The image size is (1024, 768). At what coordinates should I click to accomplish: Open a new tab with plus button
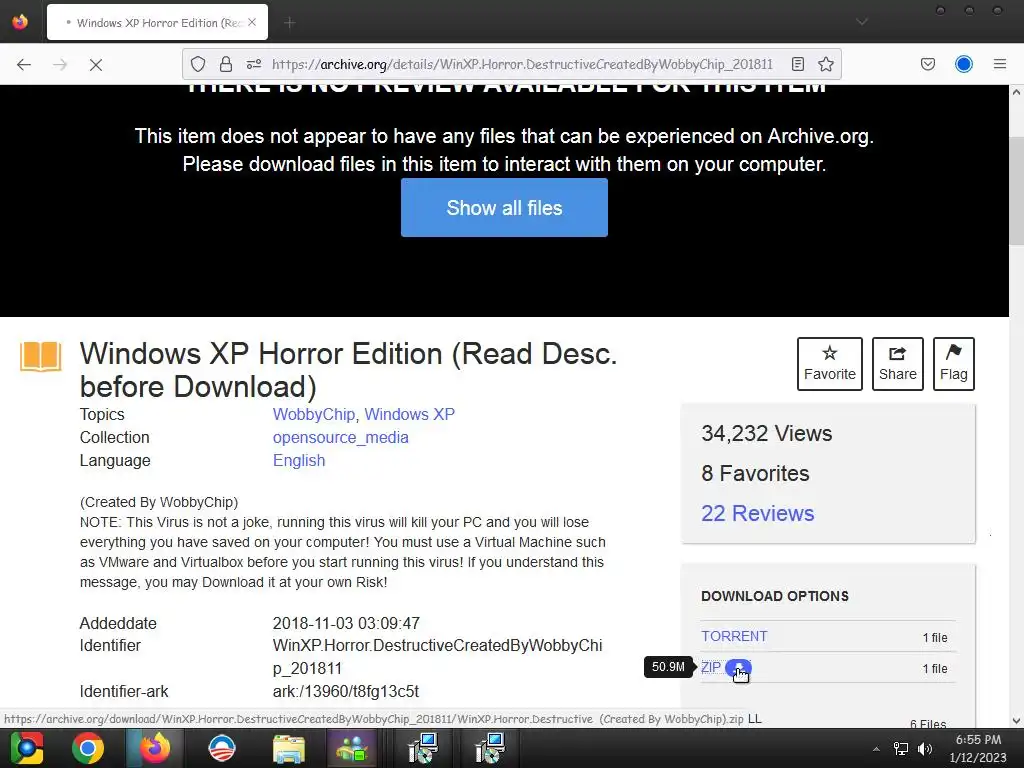[x=290, y=23]
